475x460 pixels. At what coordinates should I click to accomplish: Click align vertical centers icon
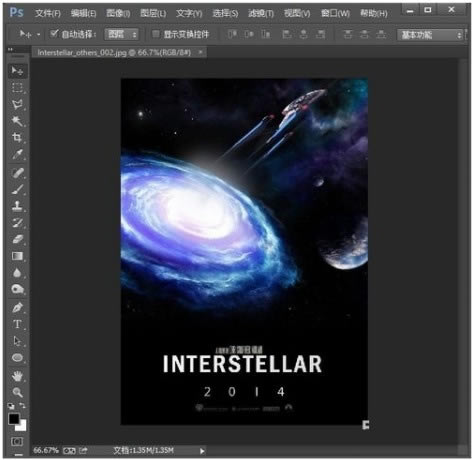coord(249,34)
